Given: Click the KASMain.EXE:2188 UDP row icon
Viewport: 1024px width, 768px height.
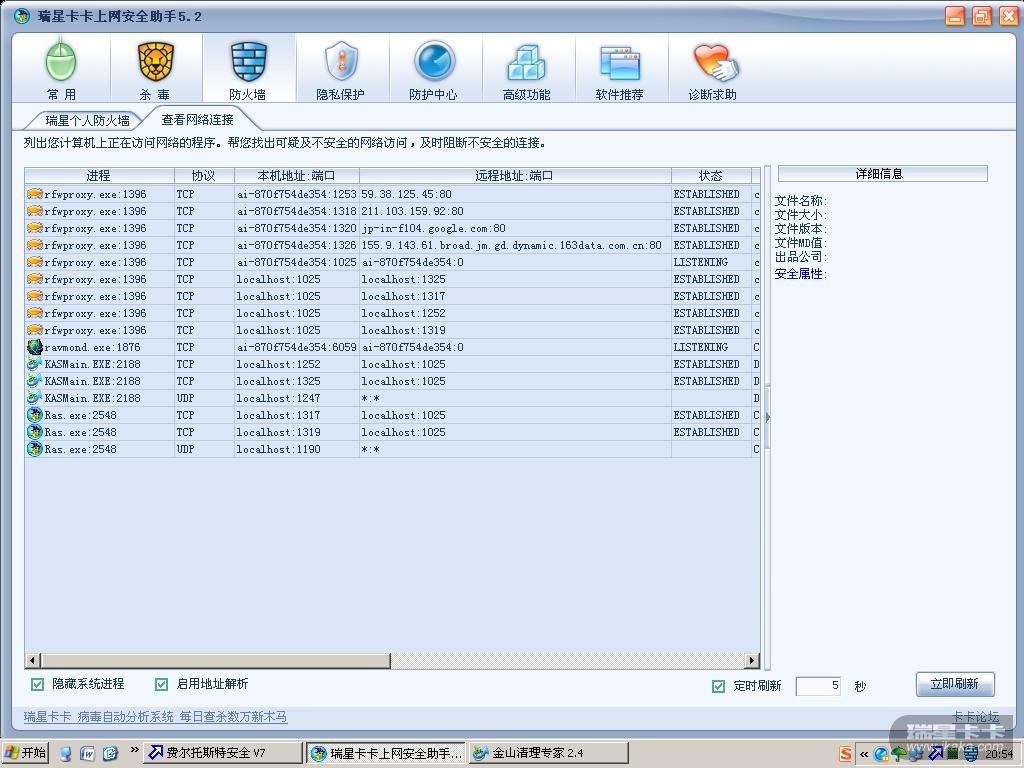Looking at the screenshot, I should point(35,398).
